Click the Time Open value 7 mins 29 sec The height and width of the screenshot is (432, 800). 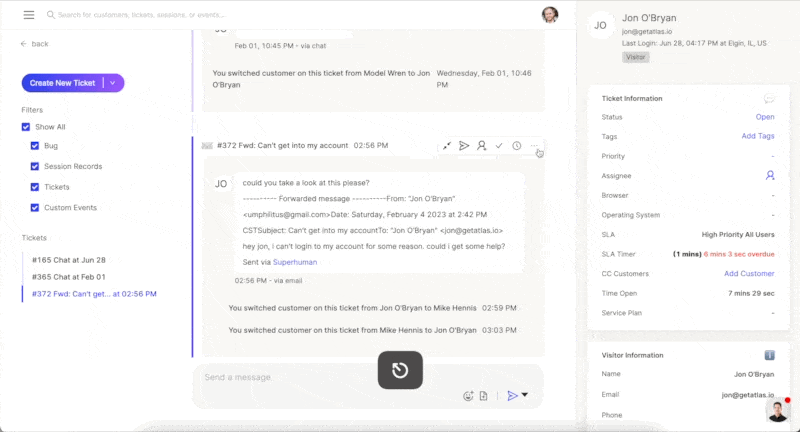click(x=751, y=293)
